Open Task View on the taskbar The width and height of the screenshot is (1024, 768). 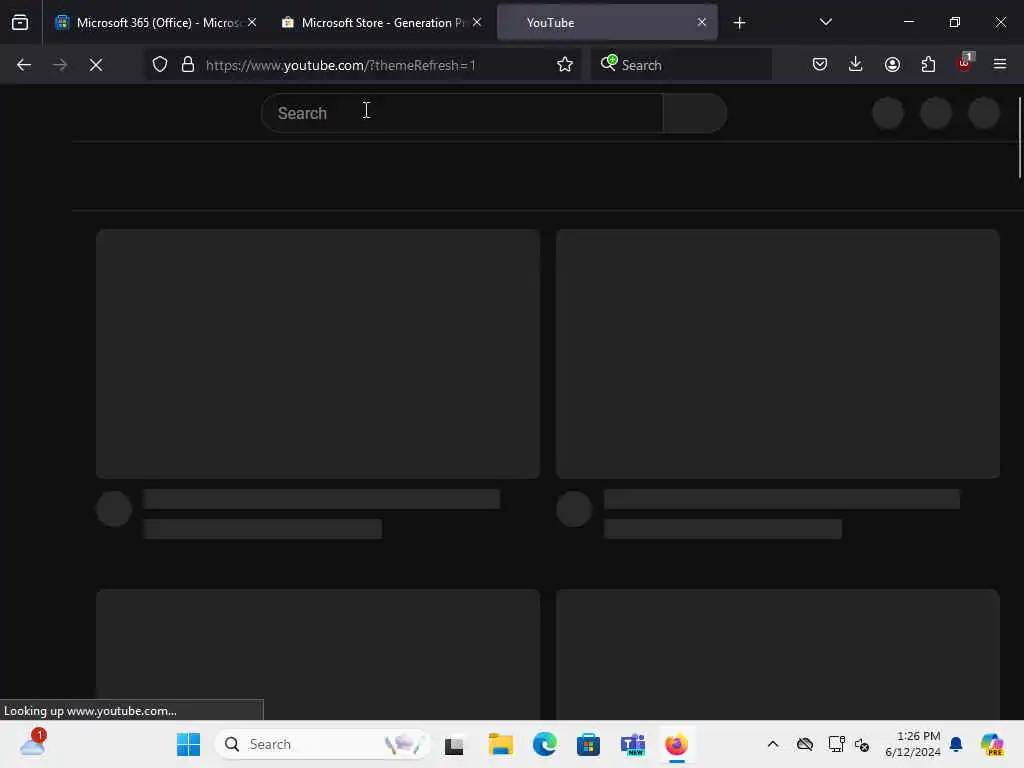(454, 744)
